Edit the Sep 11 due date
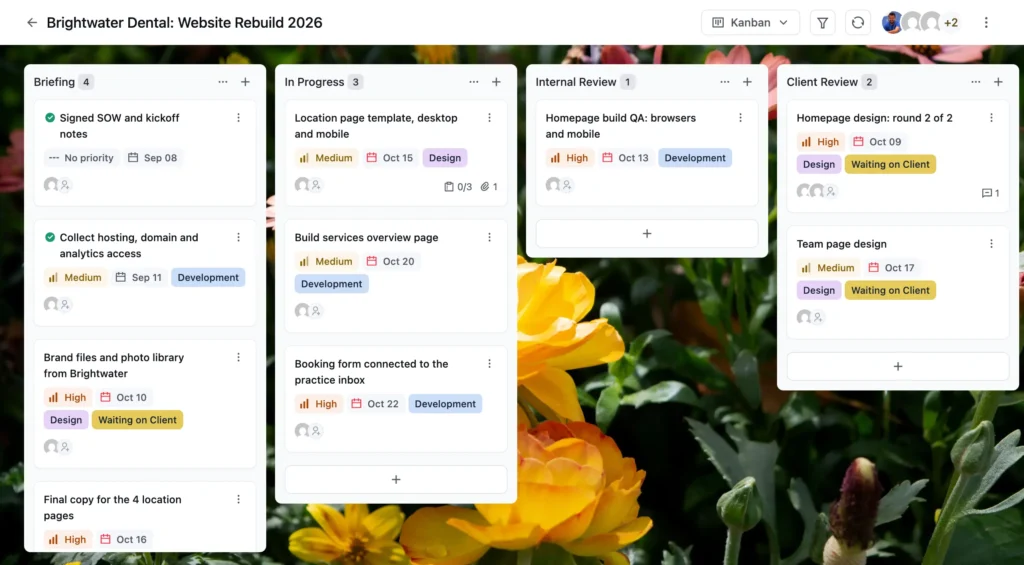 pos(138,277)
